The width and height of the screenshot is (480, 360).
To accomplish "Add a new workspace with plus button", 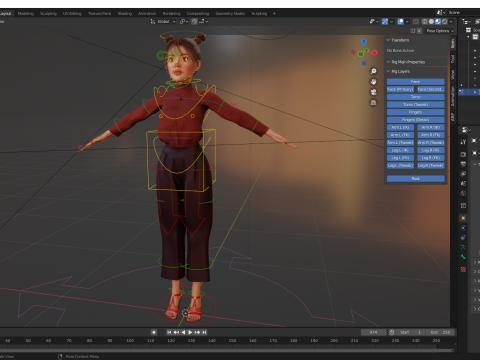I will 274,14.
